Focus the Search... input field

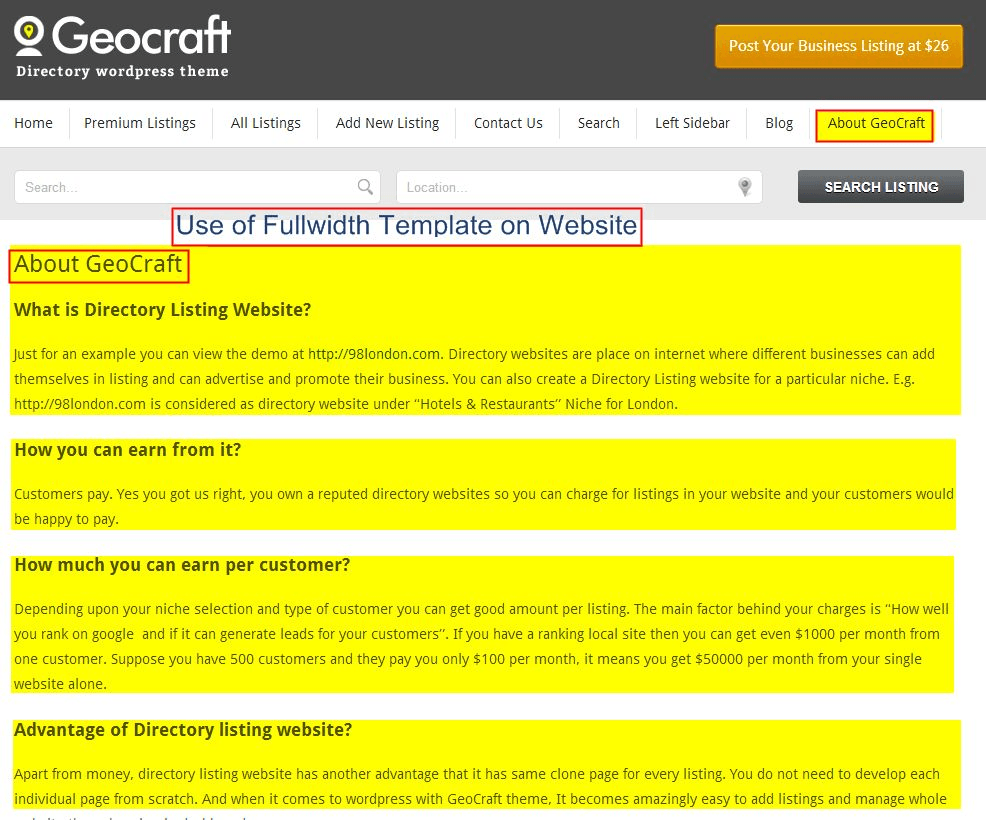pos(197,187)
